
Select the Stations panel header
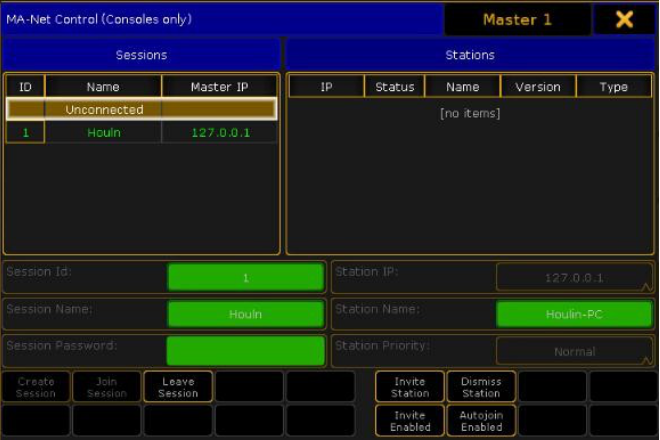(470, 55)
